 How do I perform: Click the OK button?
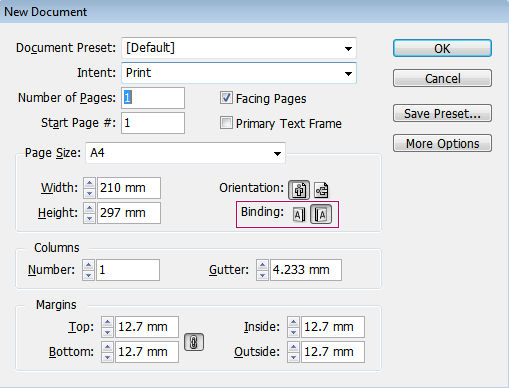[442, 48]
